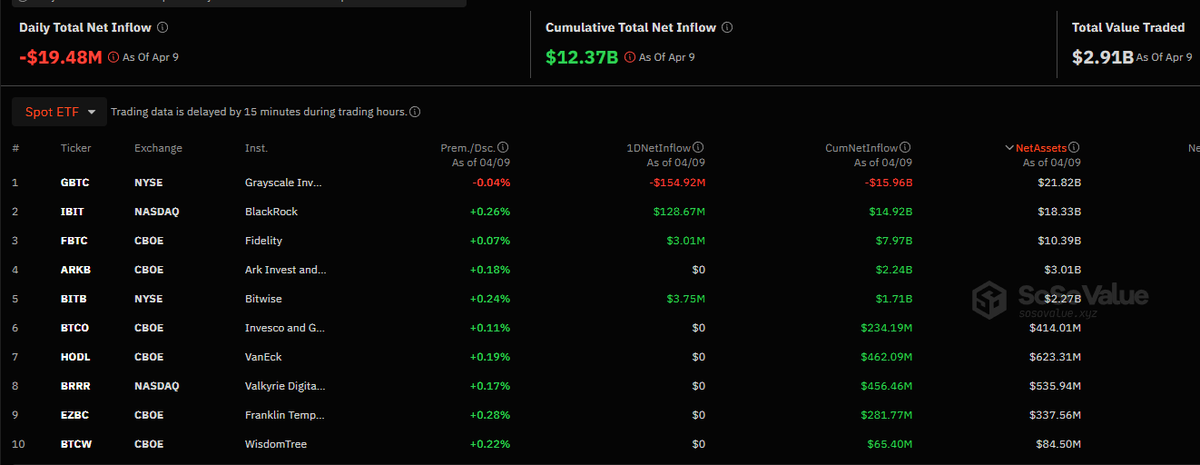The height and width of the screenshot is (465, 1200).
Task: Select HODL ticker
Action: click(x=76, y=357)
